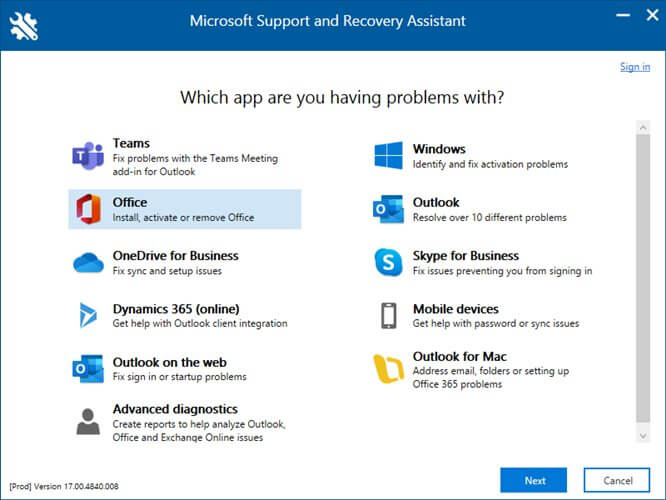Select the Advanced diagnostics heading

(x=175, y=409)
